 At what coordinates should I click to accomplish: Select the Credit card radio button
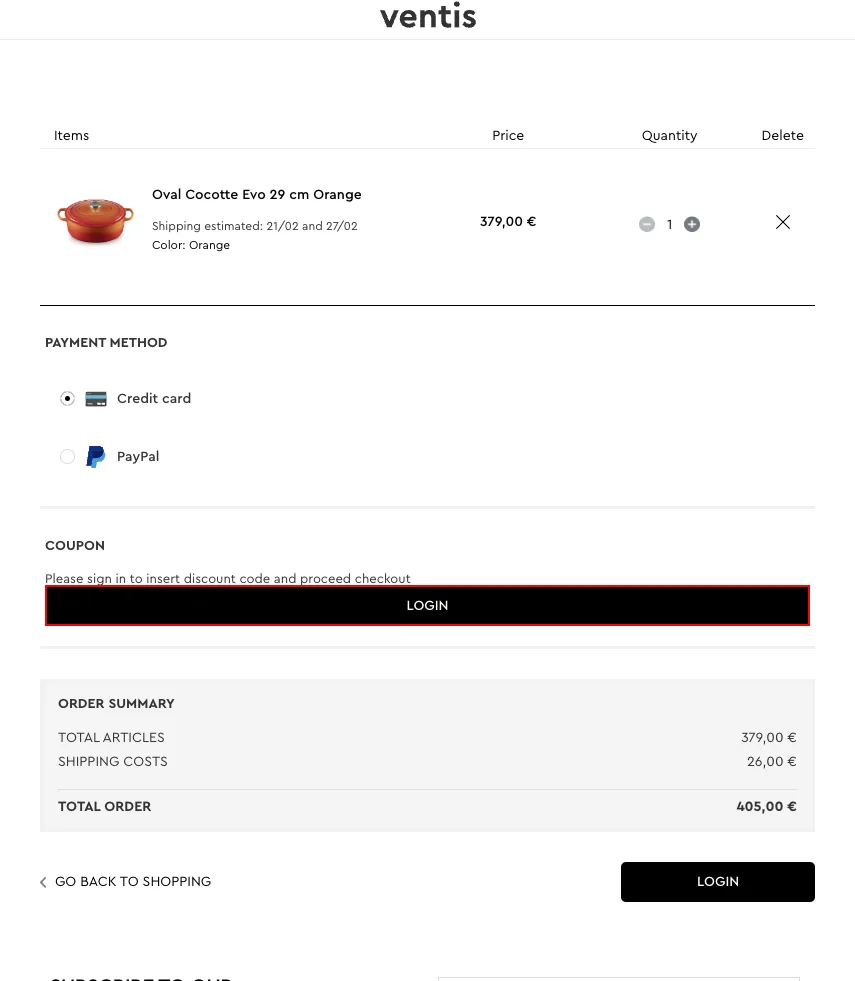pos(67,398)
